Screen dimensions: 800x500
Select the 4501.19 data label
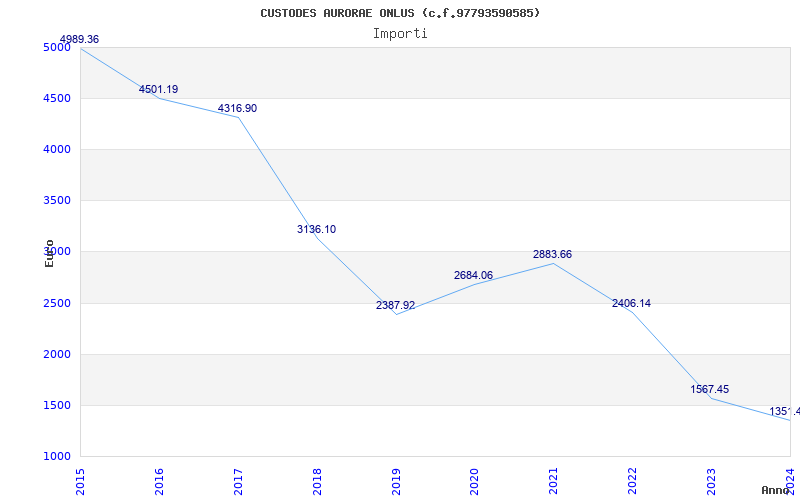coord(159,89)
